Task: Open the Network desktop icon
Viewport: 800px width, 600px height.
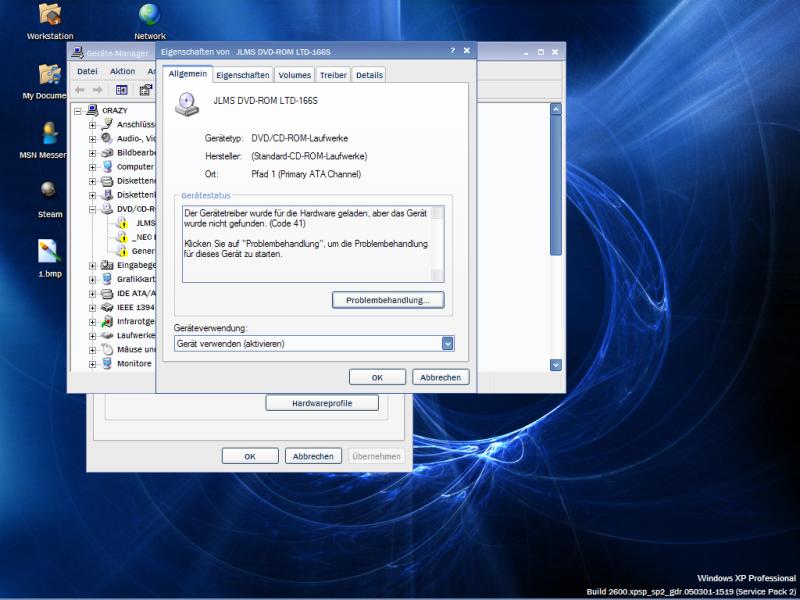Action: 149,15
